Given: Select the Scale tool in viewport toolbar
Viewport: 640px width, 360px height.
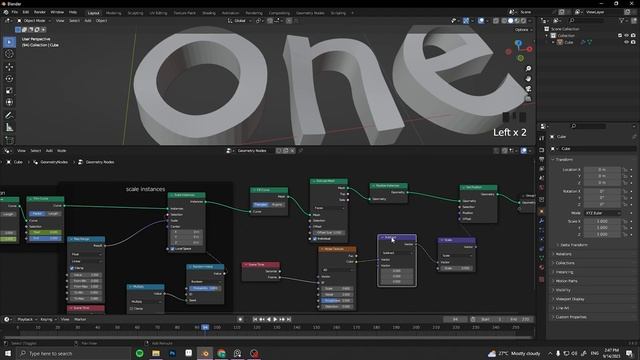Looking at the screenshot, I should (9, 90).
